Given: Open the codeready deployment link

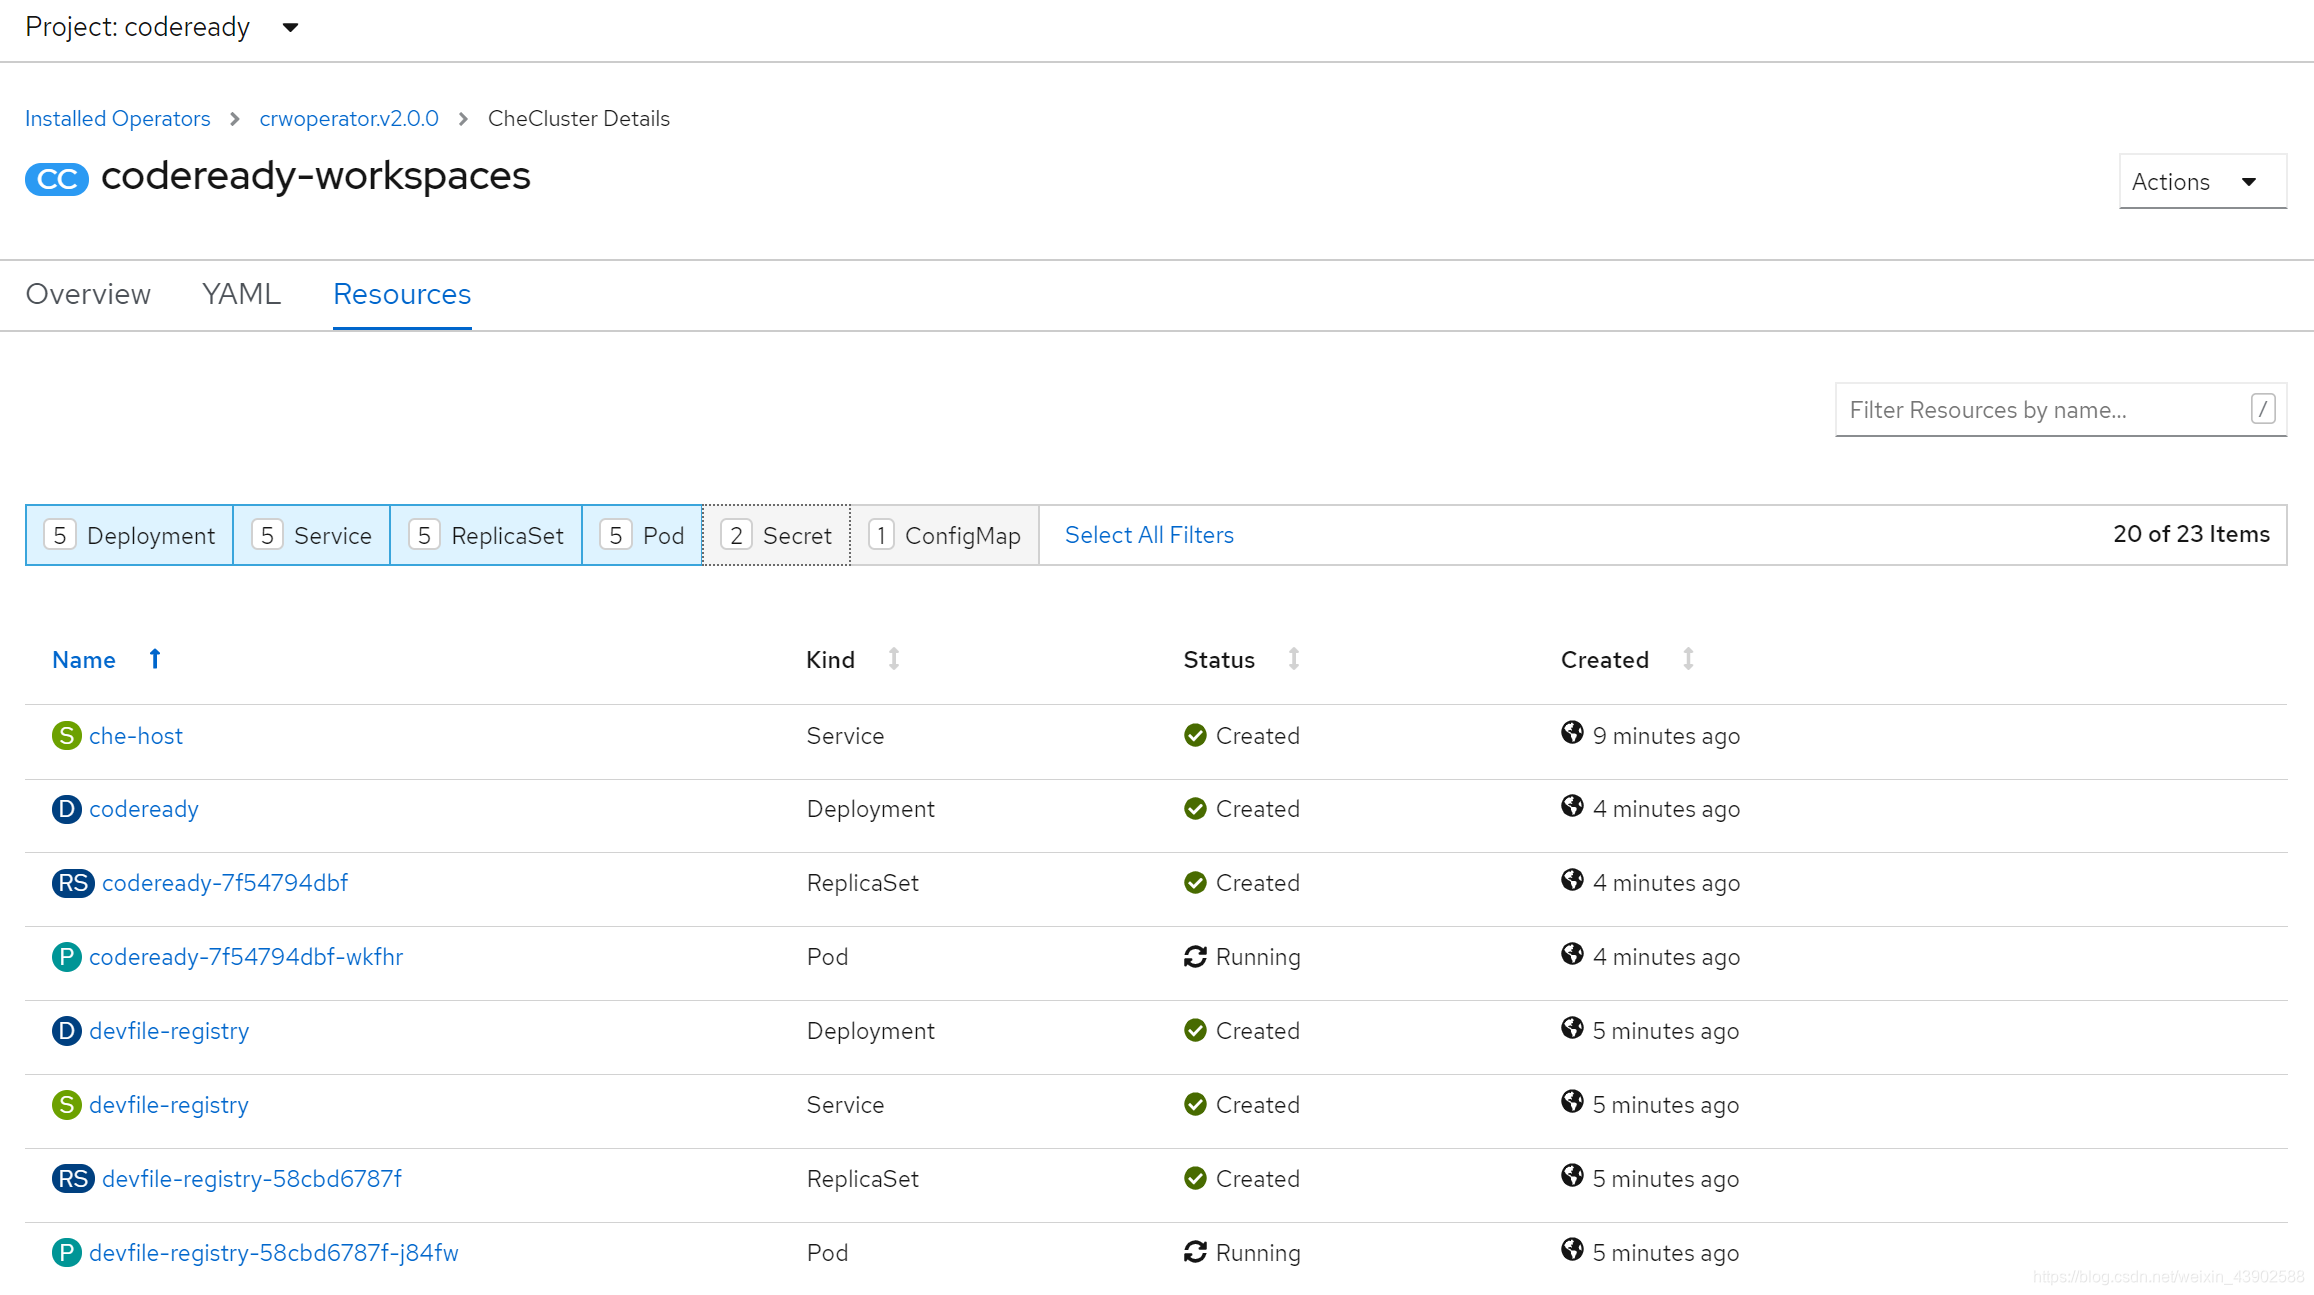Looking at the screenshot, I should (x=144, y=809).
